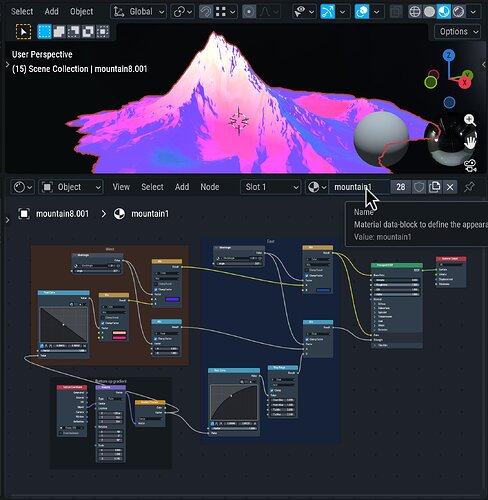
Task: Open the overlays settings dropdown arrow
Action: [x=377, y=12]
